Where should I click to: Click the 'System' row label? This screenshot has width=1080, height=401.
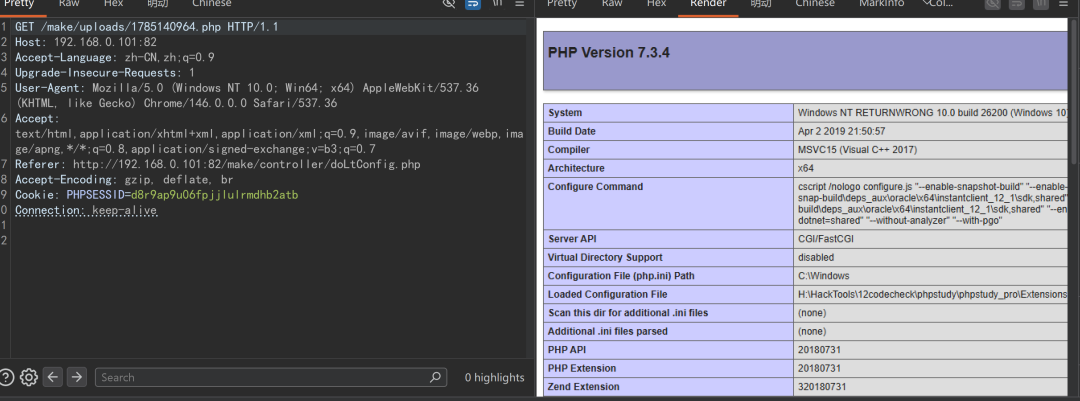pyautogui.click(x=565, y=112)
